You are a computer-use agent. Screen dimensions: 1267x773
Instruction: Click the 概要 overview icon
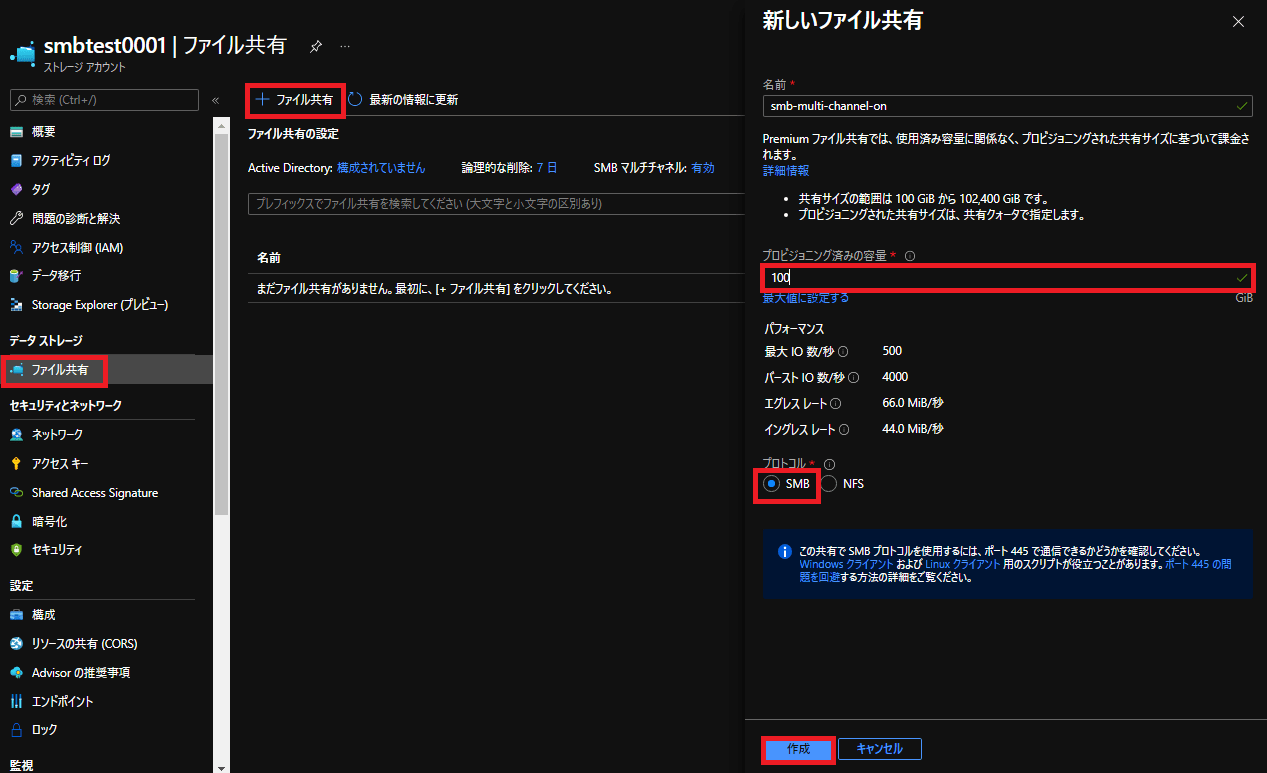[x=16, y=131]
